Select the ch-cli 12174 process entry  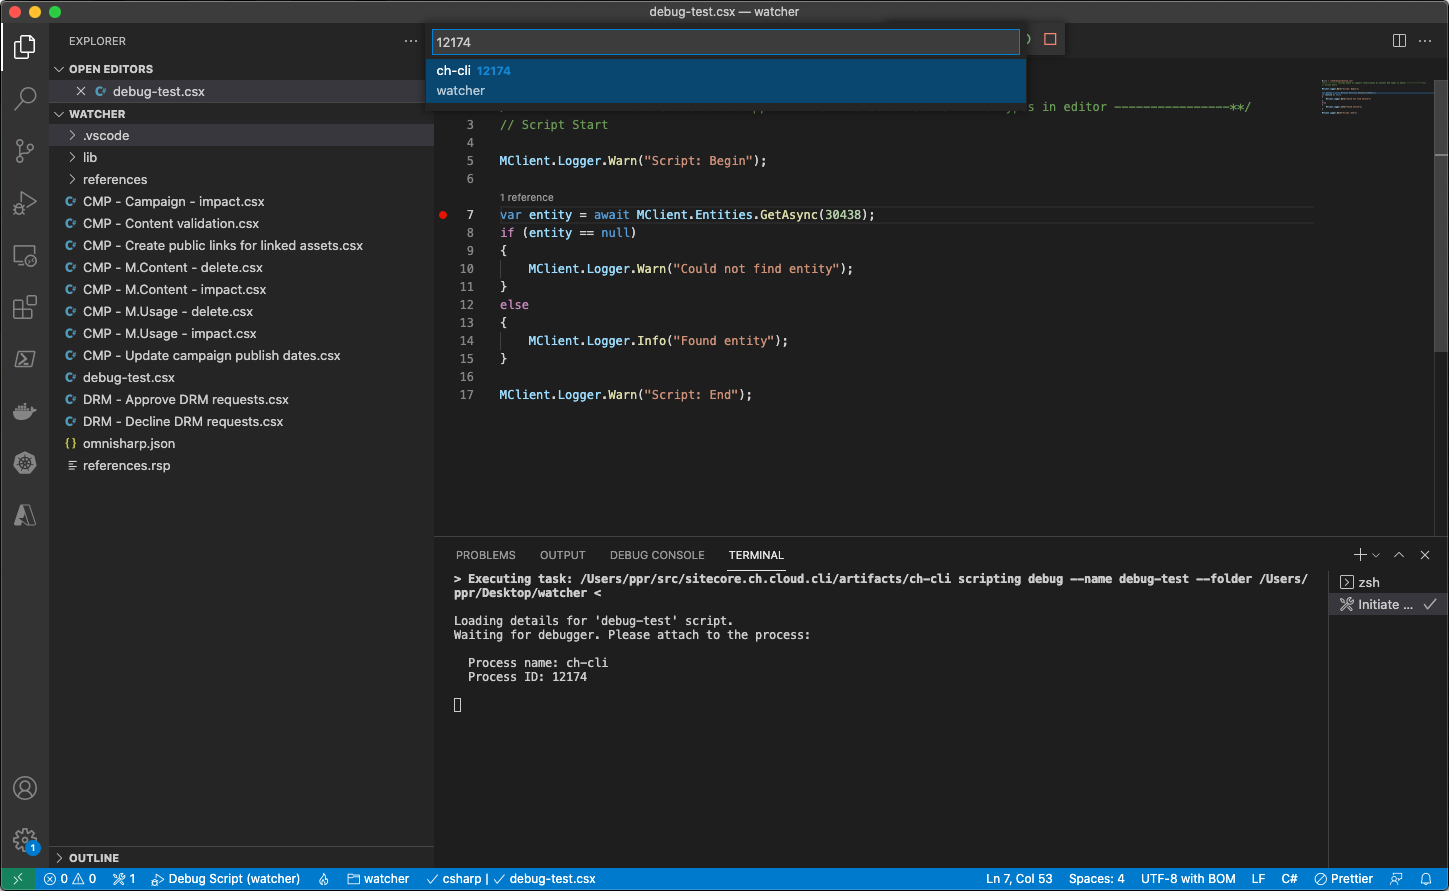point(725,80)
